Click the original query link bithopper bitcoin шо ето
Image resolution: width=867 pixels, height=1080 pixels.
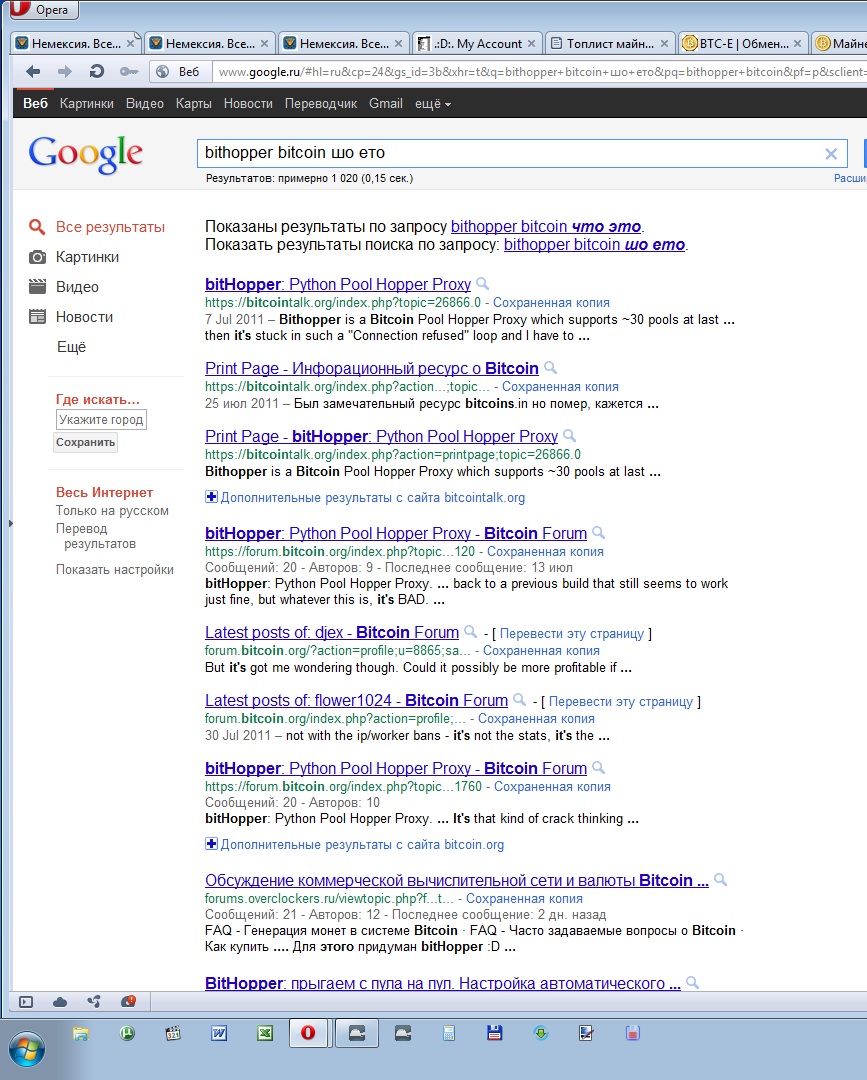click(x=594, y=245)
